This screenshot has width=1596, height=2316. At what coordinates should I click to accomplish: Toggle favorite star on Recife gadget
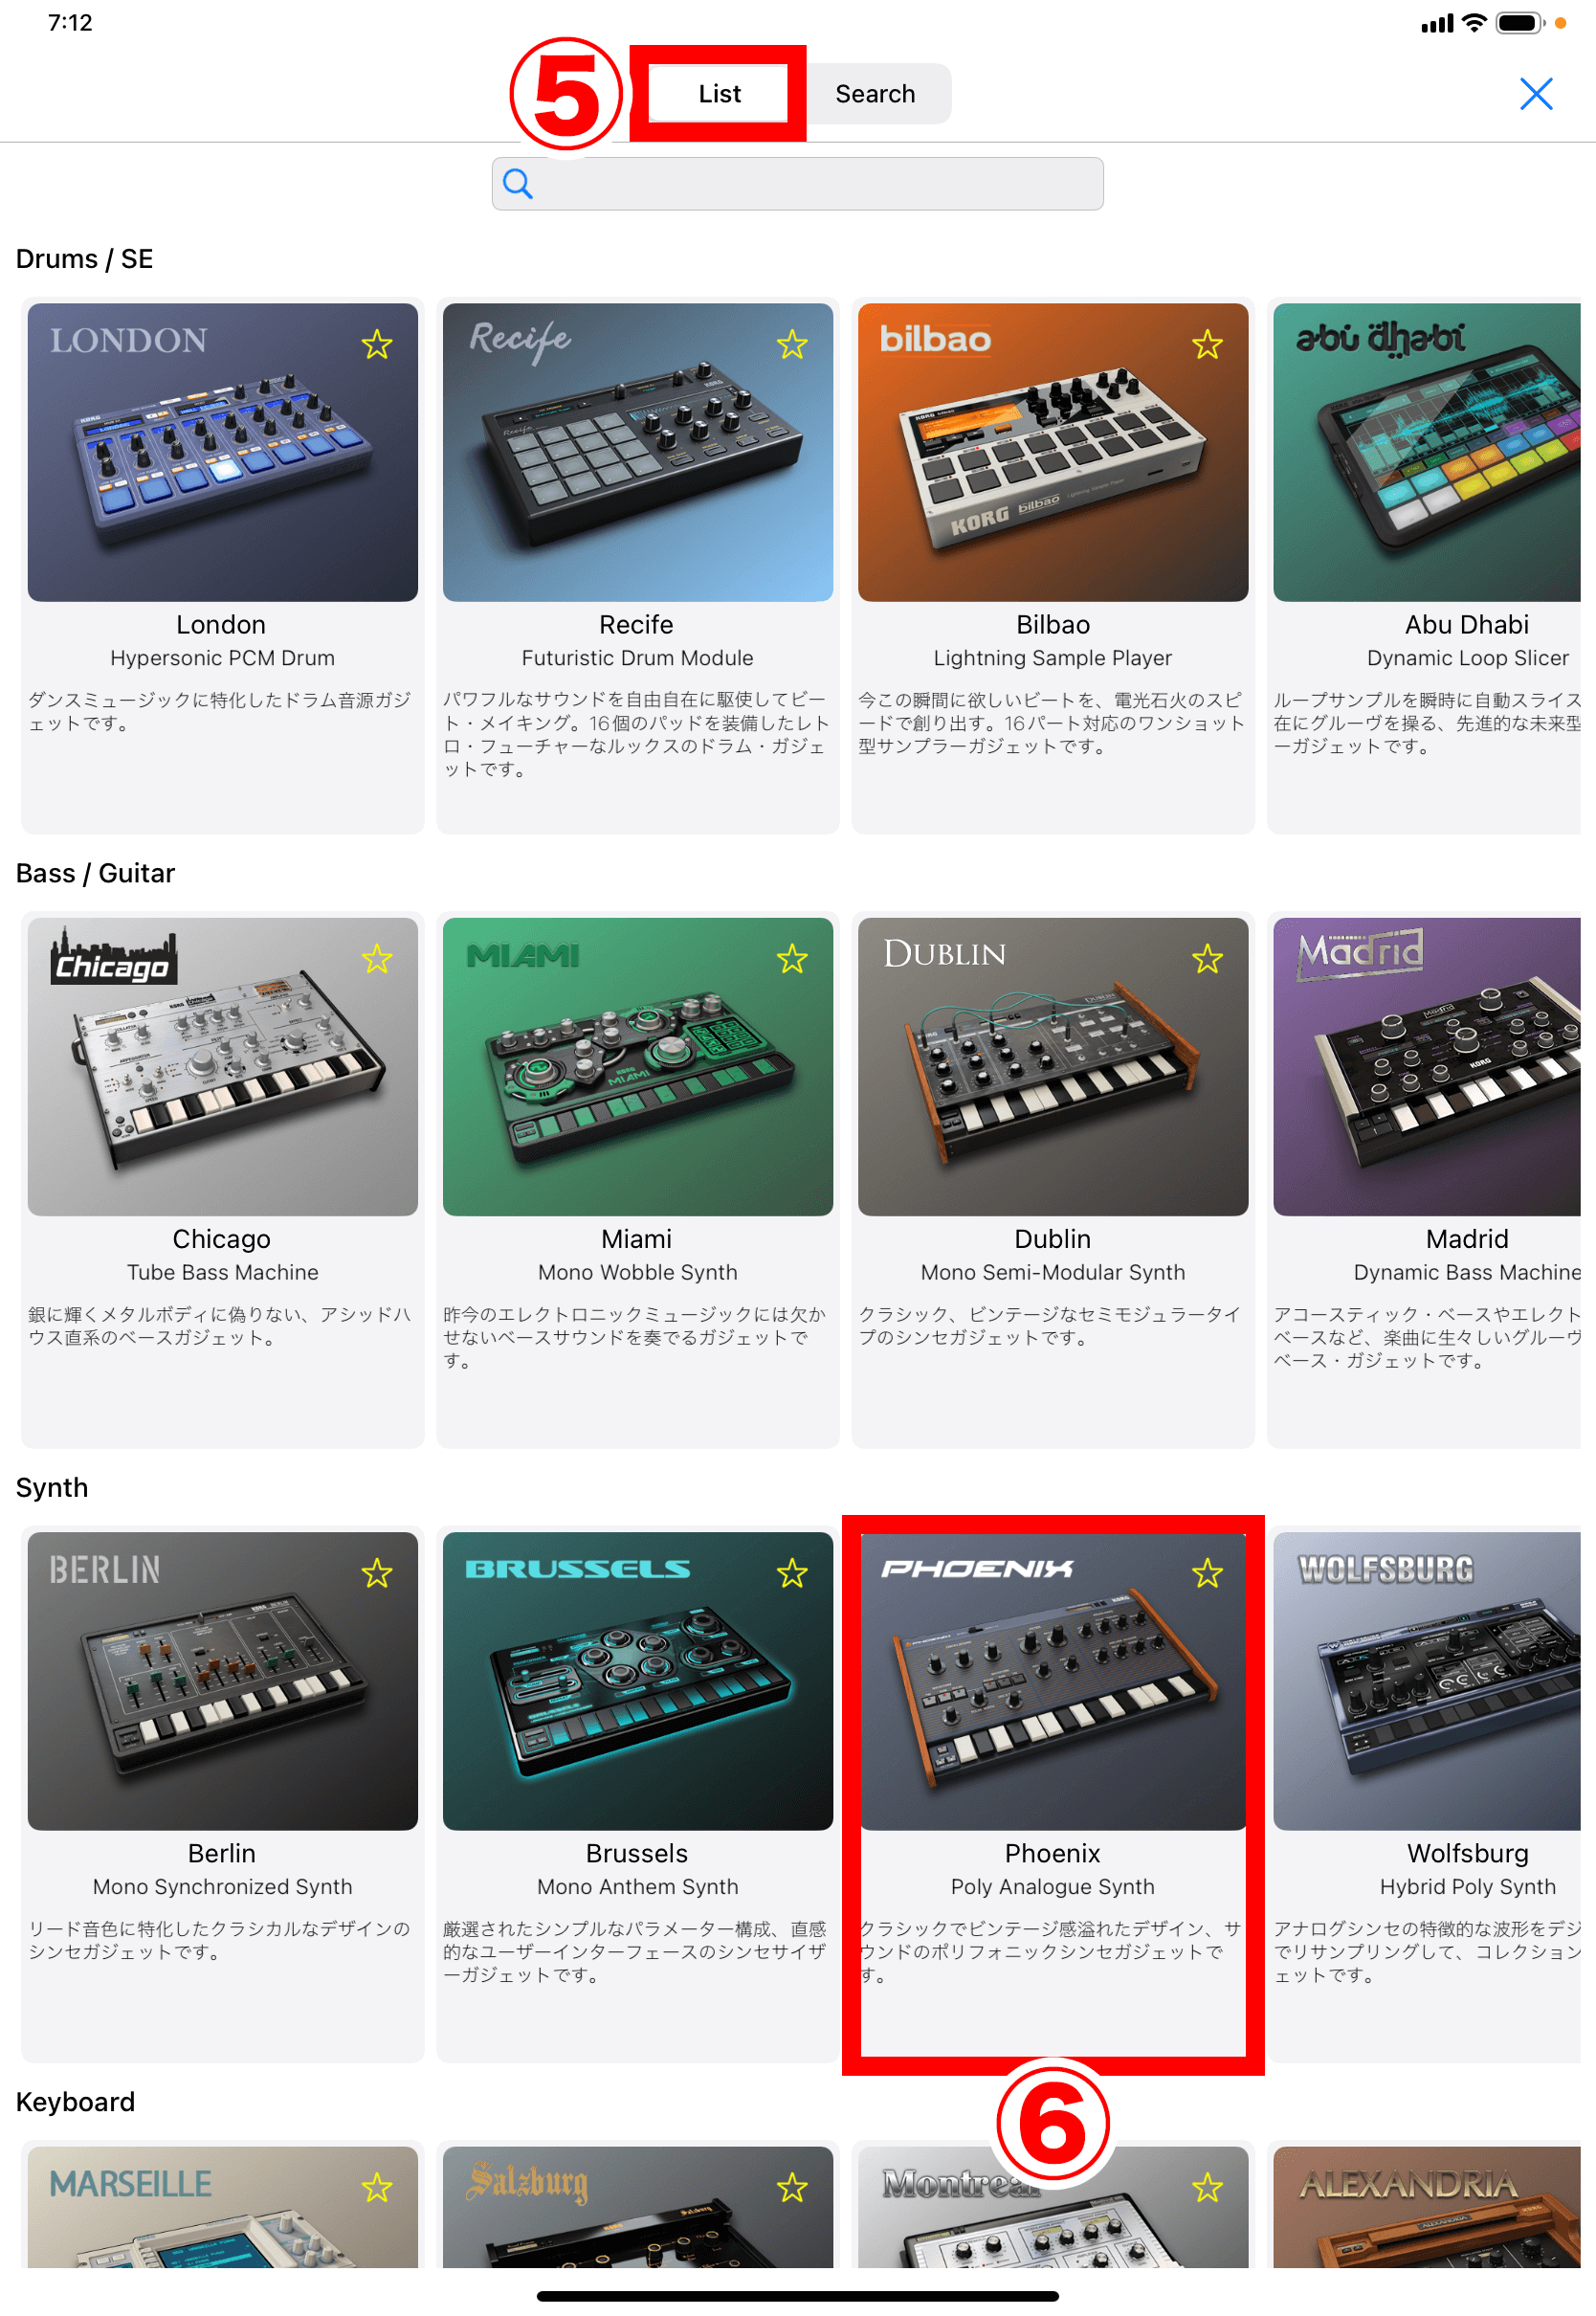(792, 345)
